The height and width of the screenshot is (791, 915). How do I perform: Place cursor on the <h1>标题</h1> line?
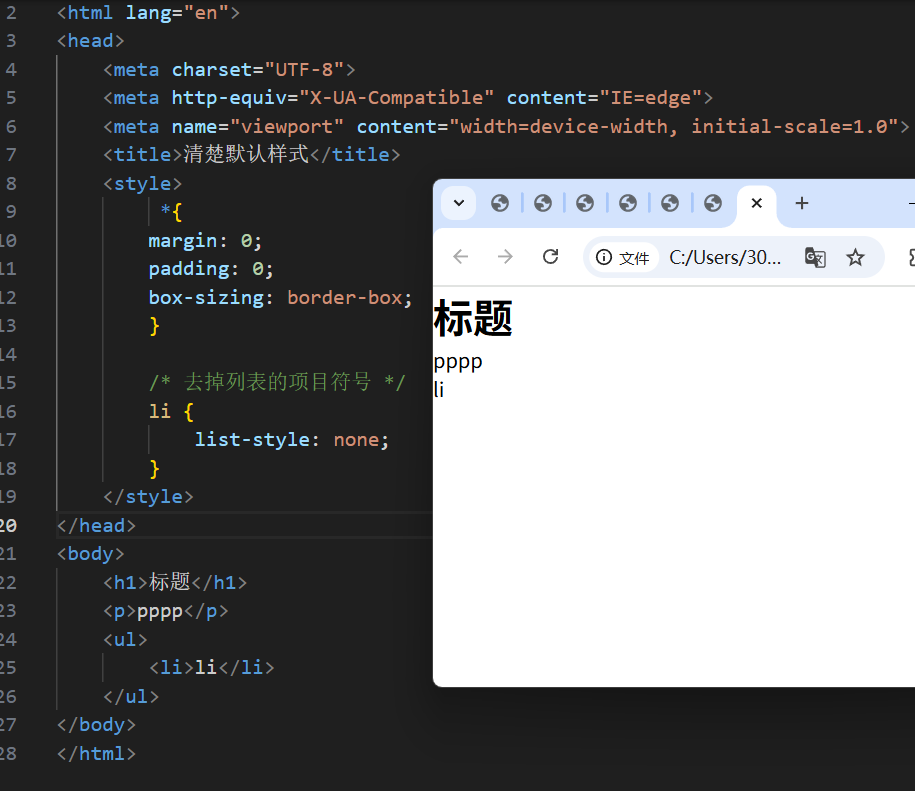[175, 582]
